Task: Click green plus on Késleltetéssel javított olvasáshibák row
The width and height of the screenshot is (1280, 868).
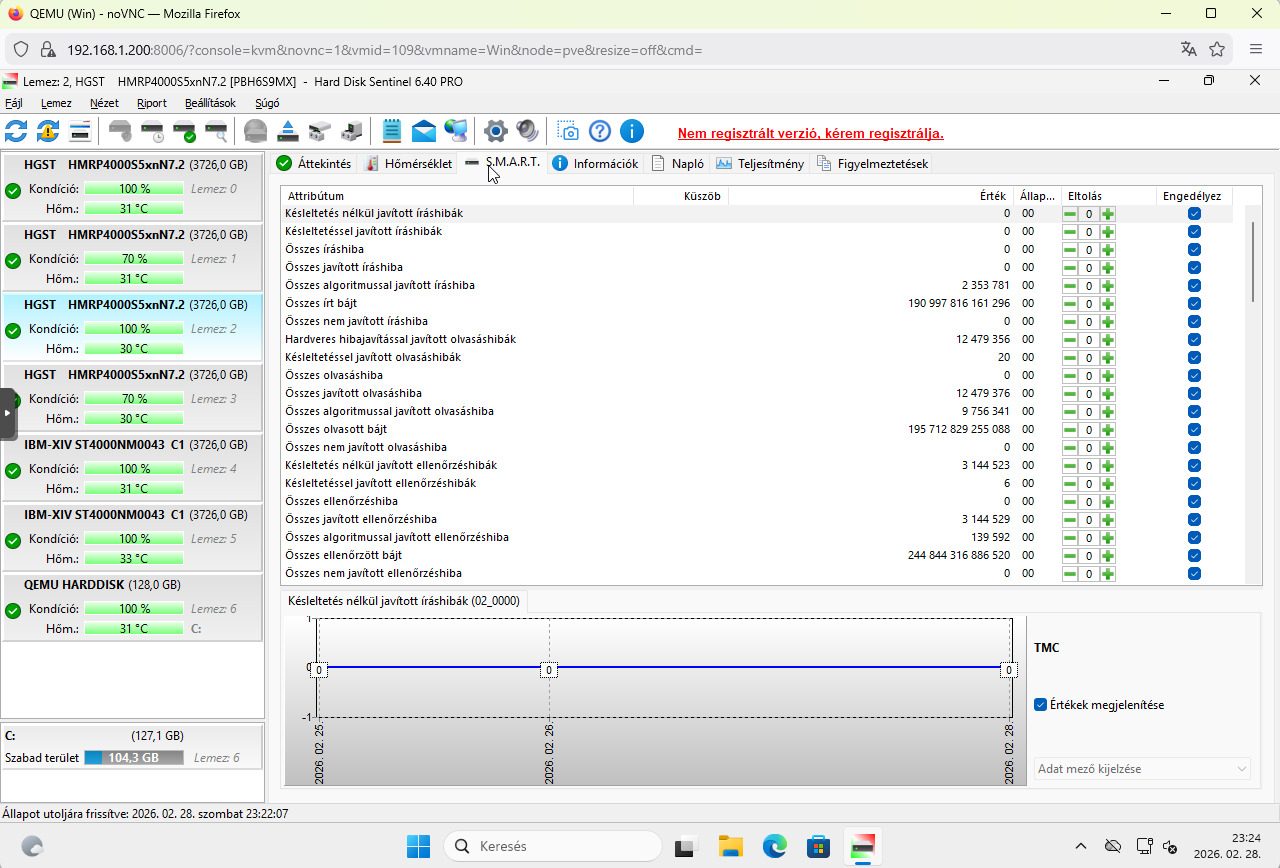Action: coord(1108,358)
